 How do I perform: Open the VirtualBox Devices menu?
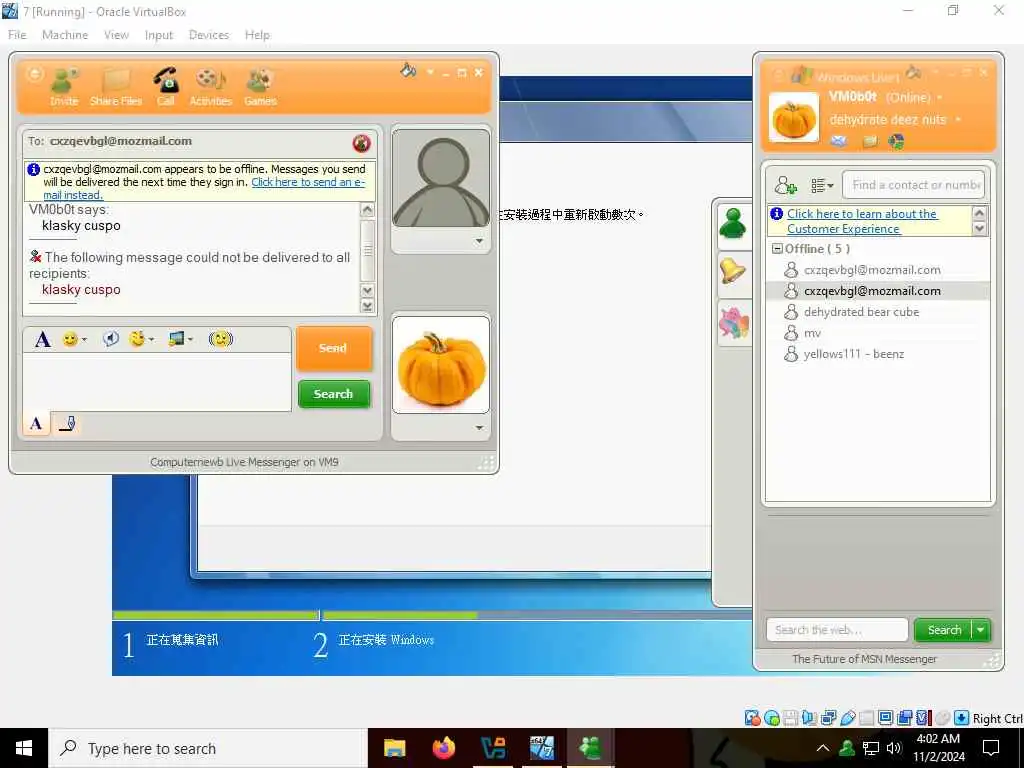click(209, 35)
